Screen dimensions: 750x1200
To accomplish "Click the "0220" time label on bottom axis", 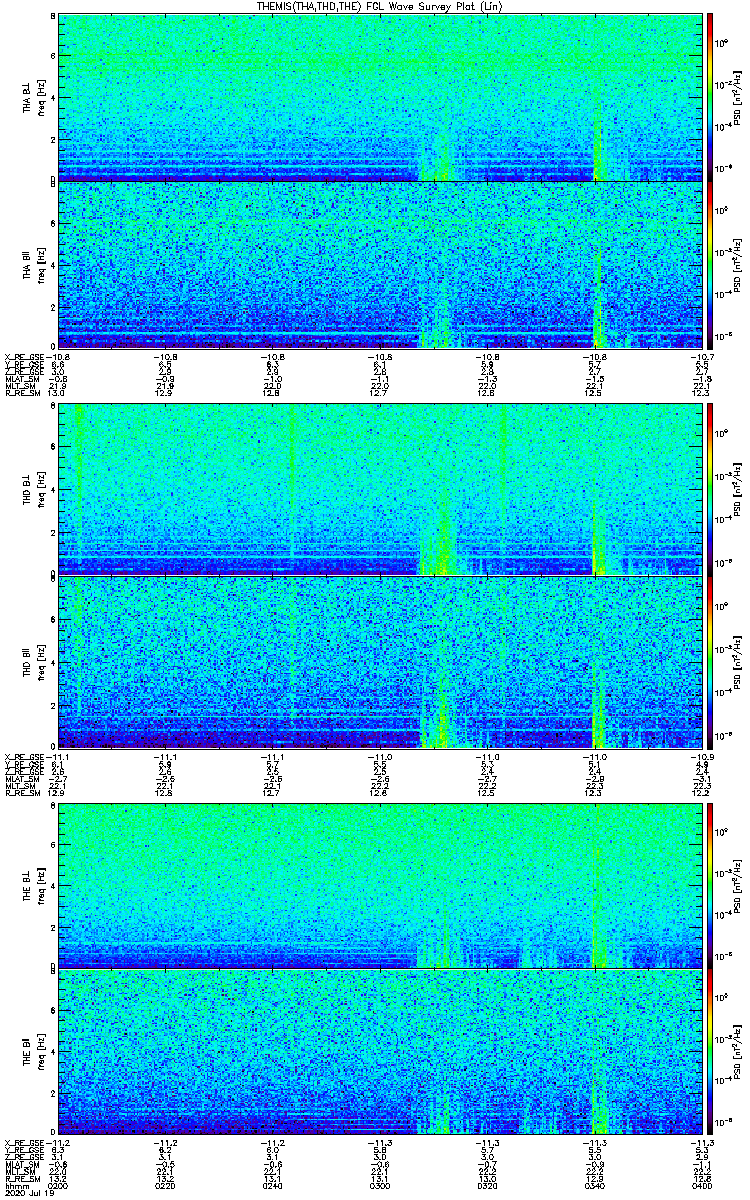I will (166, 1185).
